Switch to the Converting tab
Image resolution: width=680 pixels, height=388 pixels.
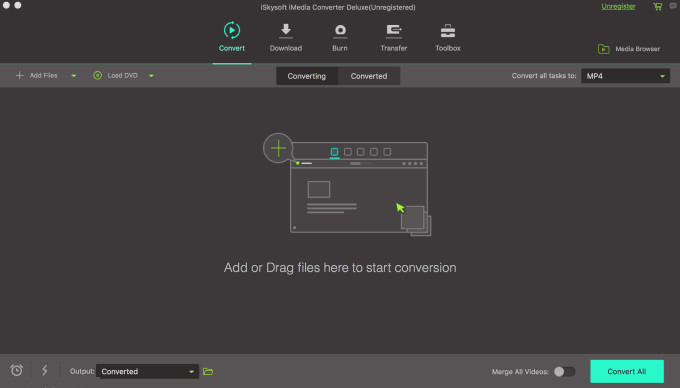coord(307,76)
